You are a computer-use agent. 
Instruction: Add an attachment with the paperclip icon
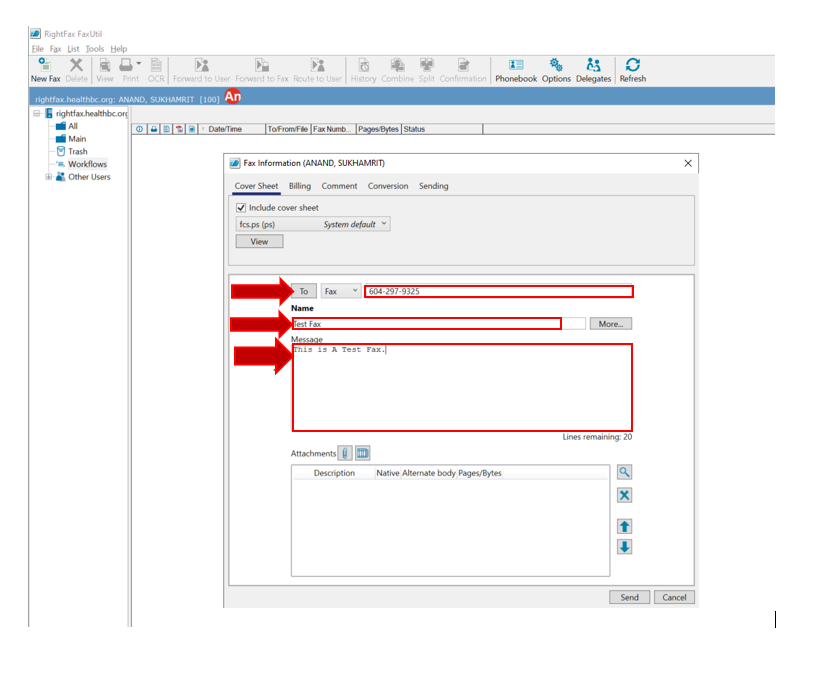click(x=343, y=453)
